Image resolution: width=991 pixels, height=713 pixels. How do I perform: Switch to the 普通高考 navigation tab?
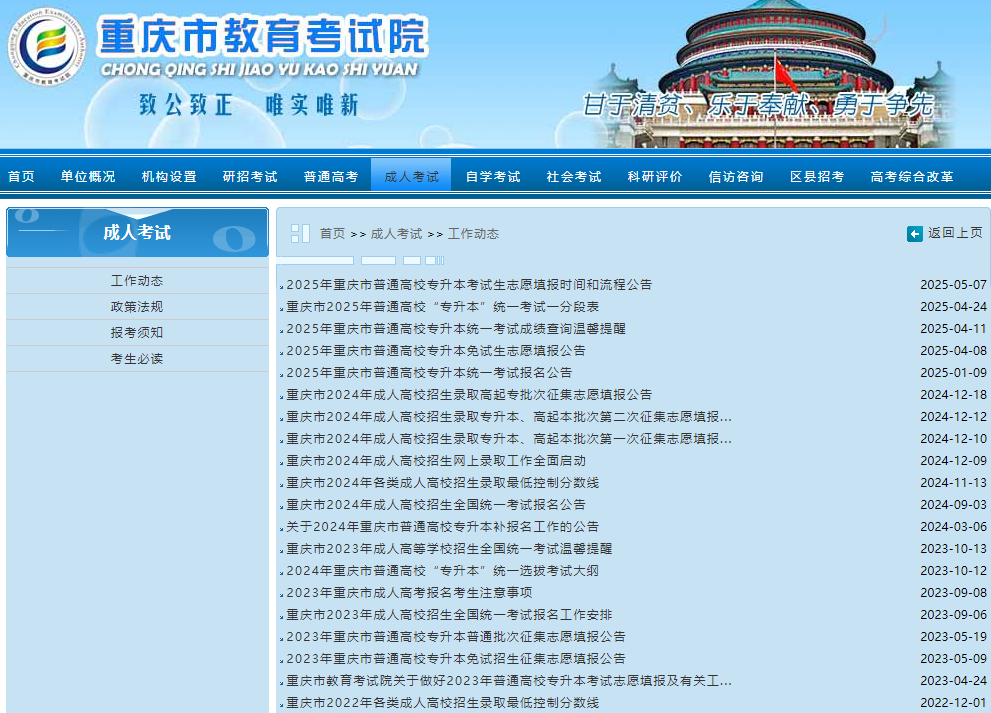331,174
